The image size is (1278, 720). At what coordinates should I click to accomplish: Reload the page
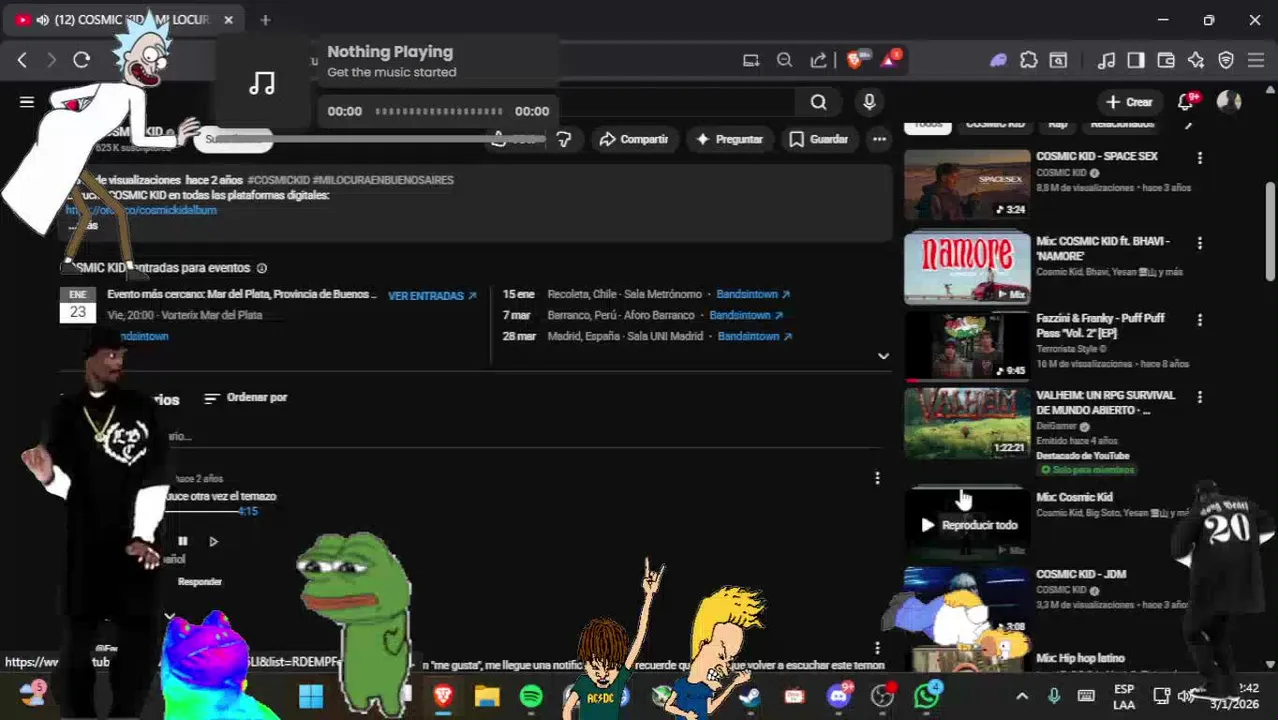[82, 60]
